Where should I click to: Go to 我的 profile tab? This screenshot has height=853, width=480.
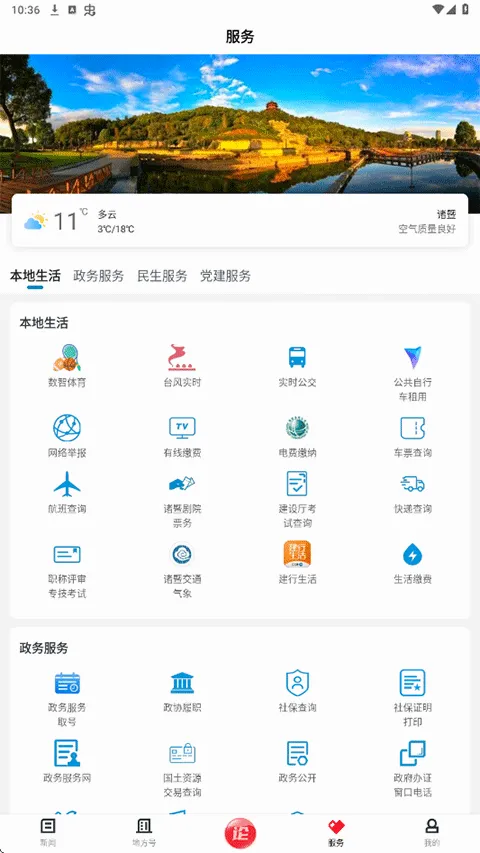point(432,833)
